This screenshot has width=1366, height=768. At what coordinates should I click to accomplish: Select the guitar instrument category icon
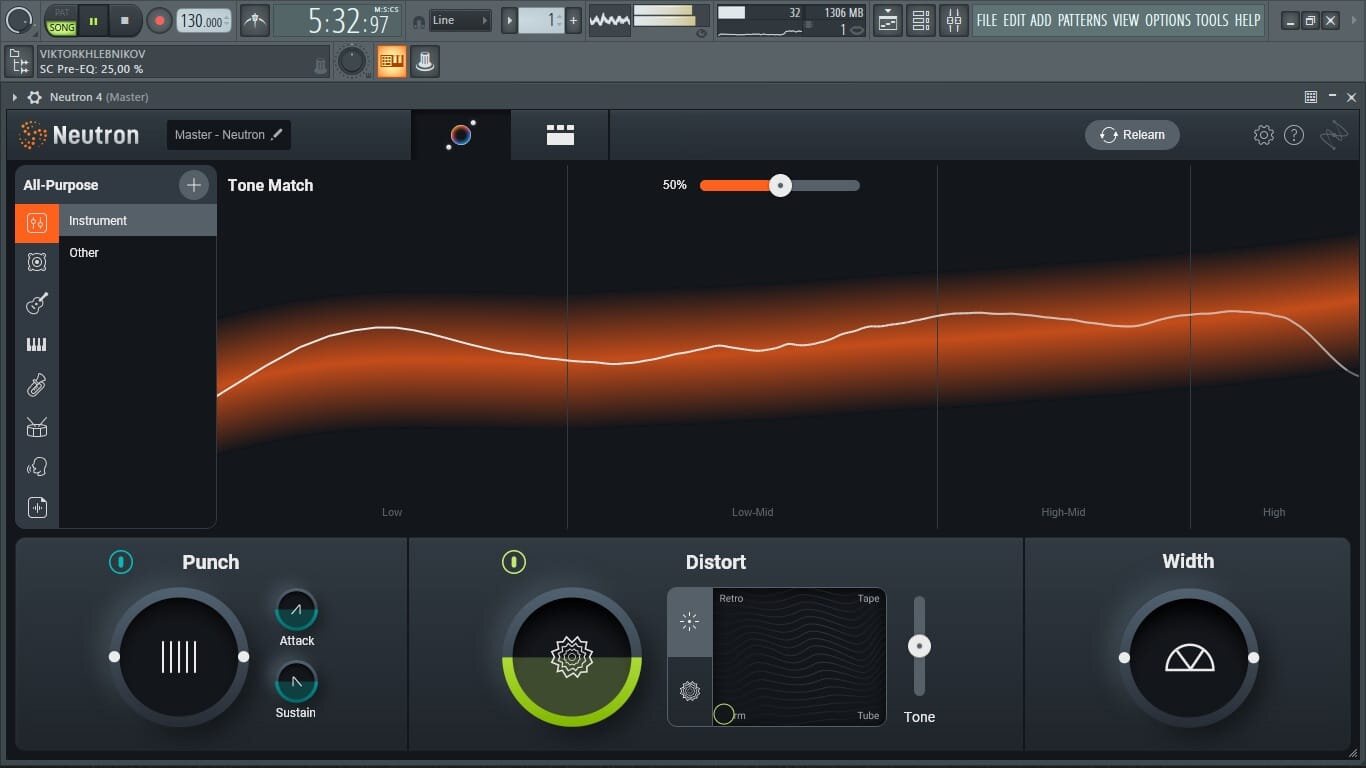pyautogui.click(x=37, y=303)
